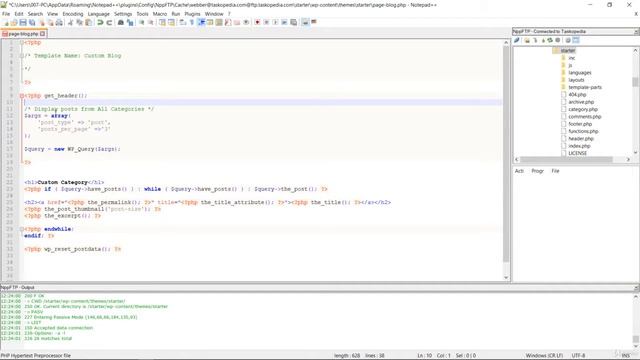Open the Macro menu

[160, 14]
